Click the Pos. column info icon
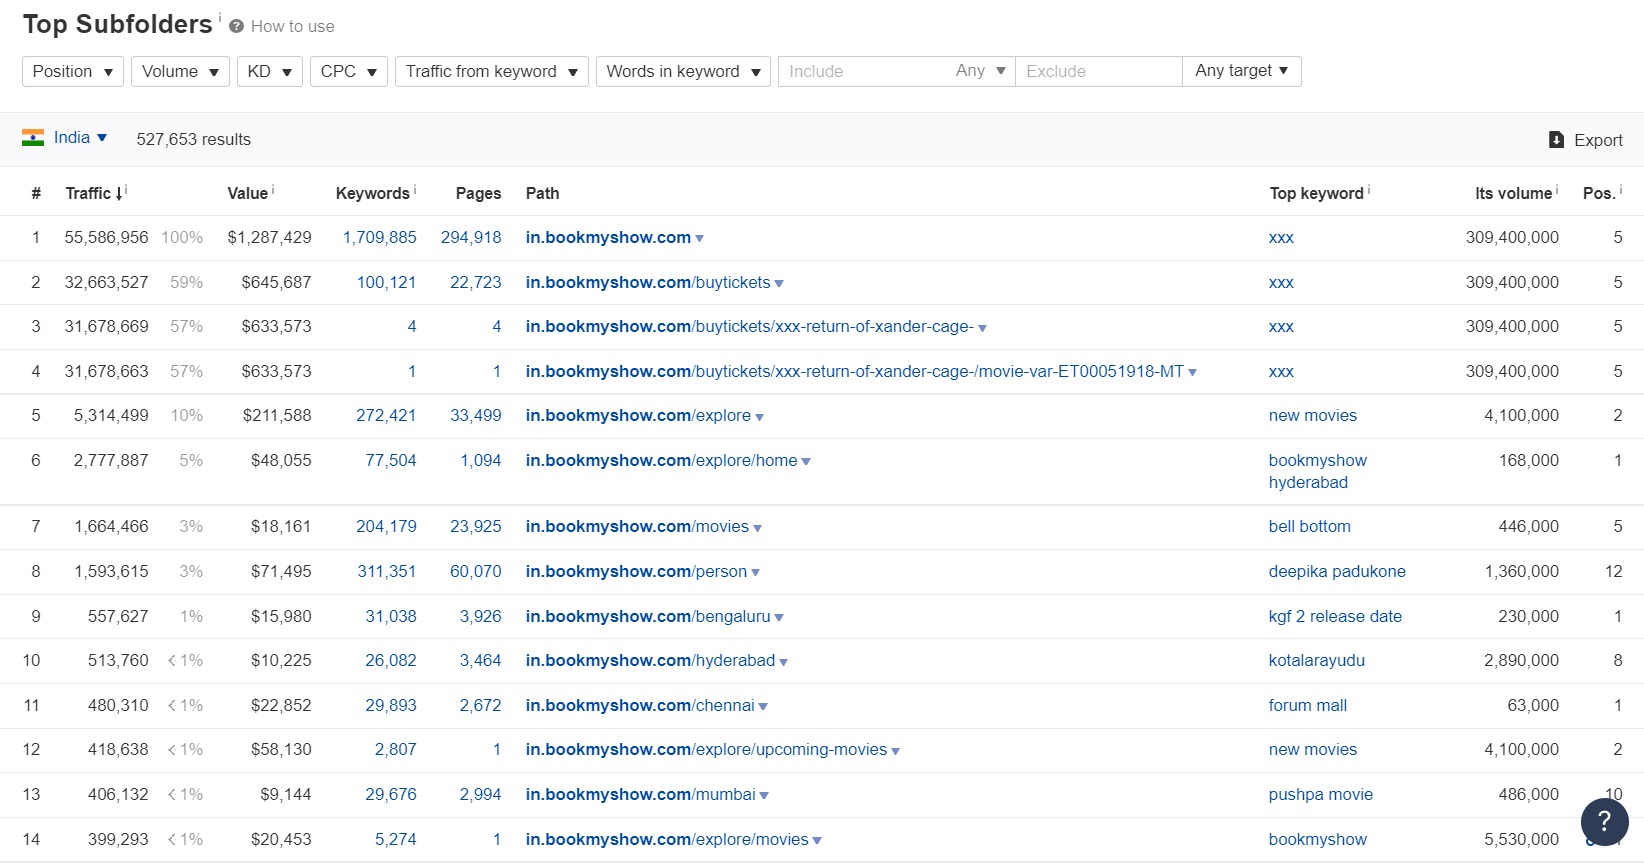 coord(1621,189)
